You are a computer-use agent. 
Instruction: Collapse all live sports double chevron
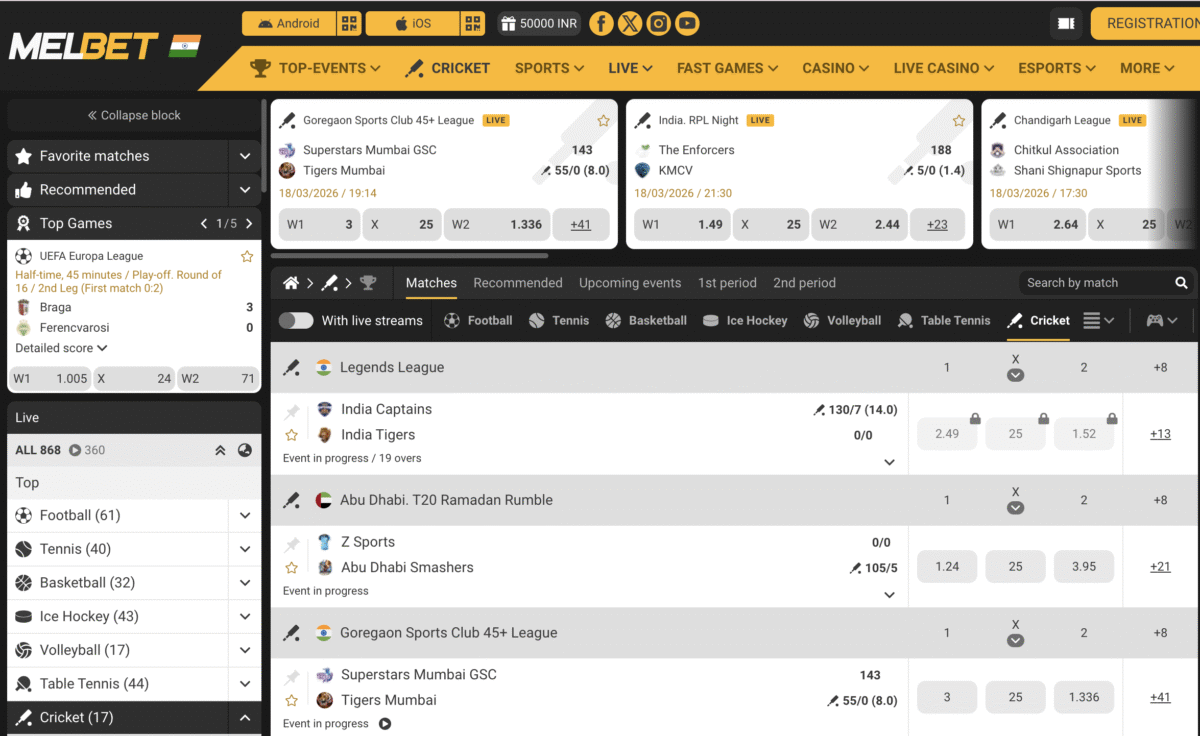[x=220, y=450]
